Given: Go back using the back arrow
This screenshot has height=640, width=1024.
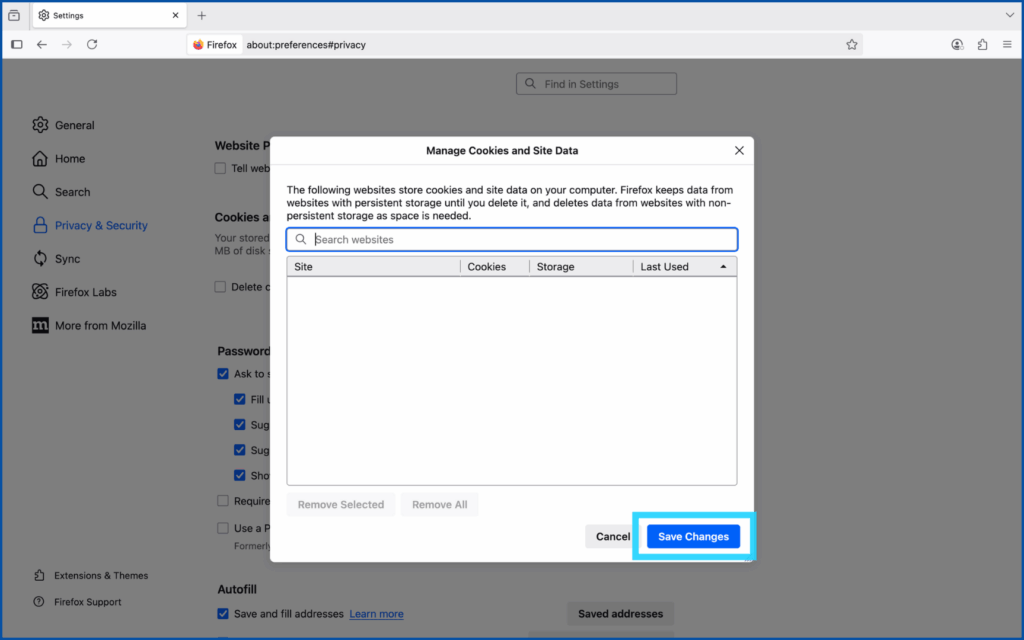Looking at the screenshot, I should [x=42, y=44].
